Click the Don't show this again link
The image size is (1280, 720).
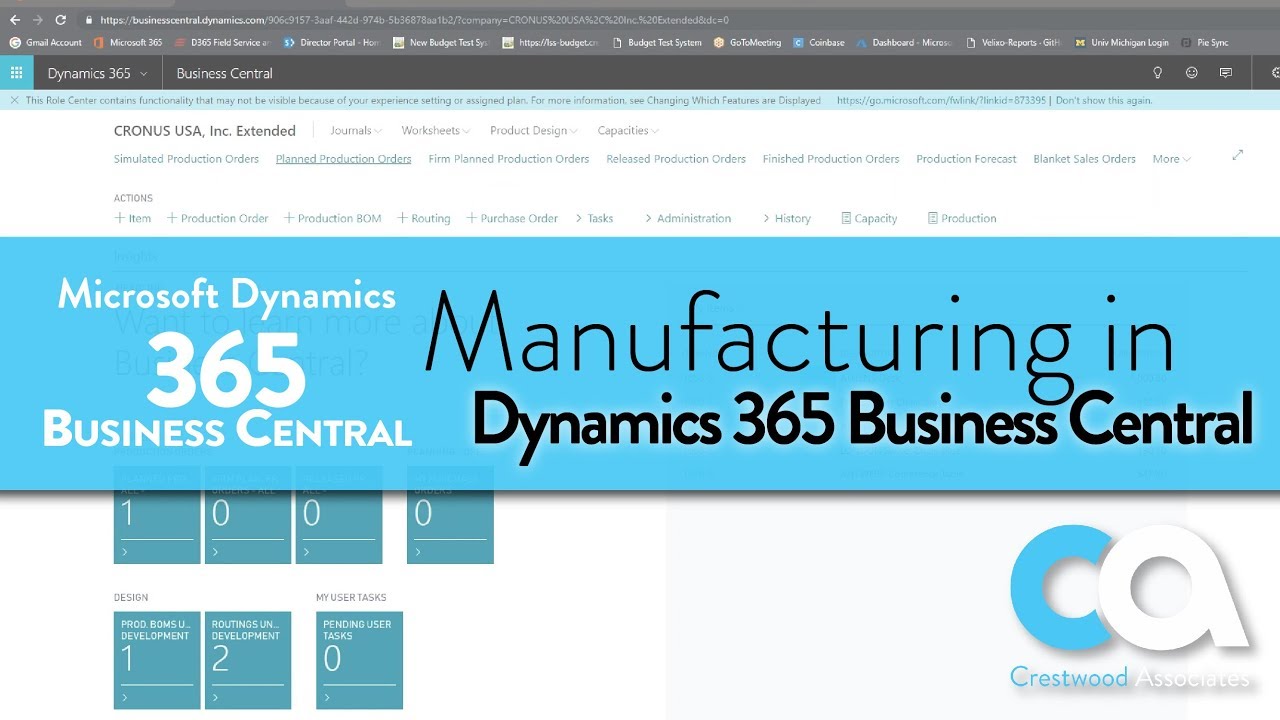coord(1104,100)
